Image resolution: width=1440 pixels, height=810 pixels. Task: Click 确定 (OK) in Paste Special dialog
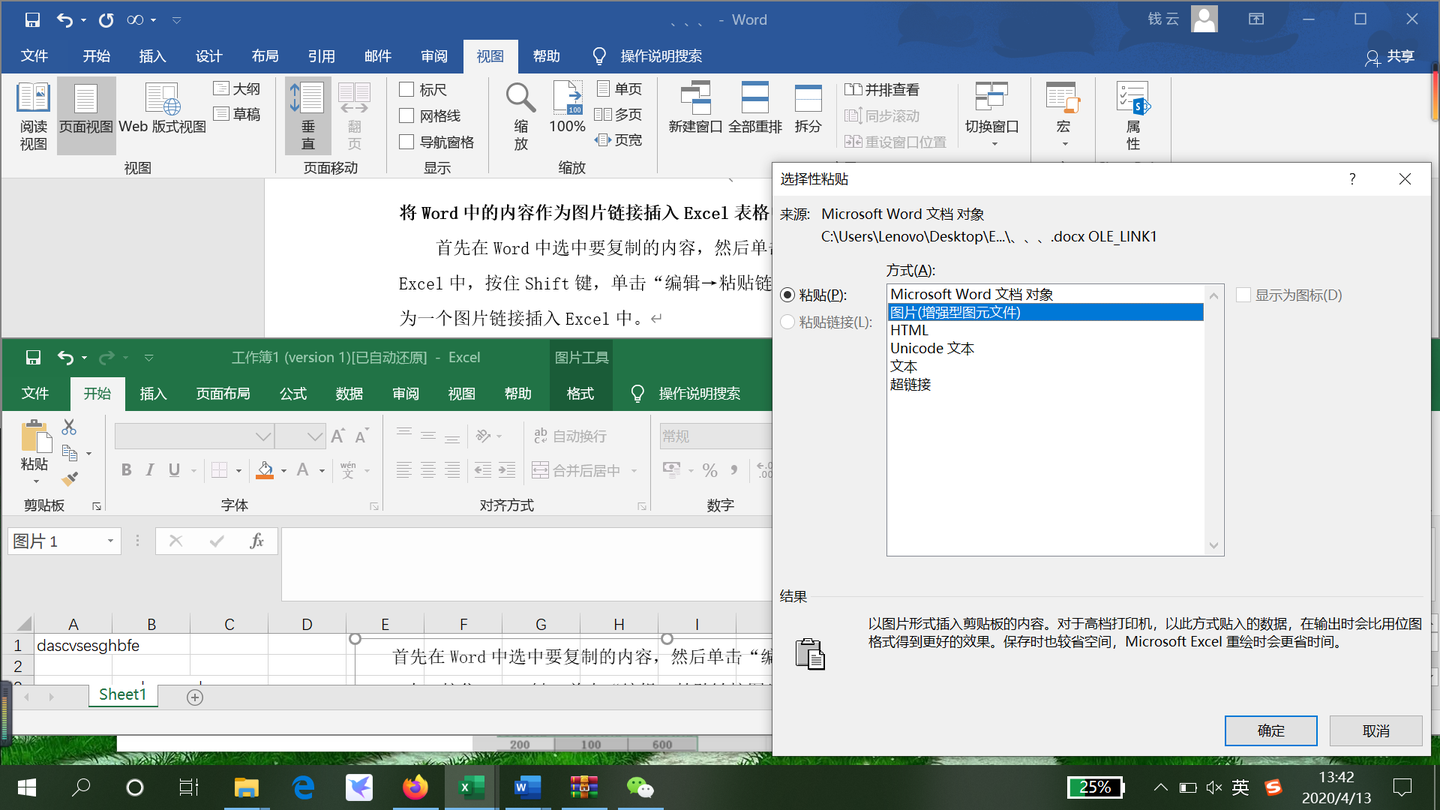click(1271, 731)
